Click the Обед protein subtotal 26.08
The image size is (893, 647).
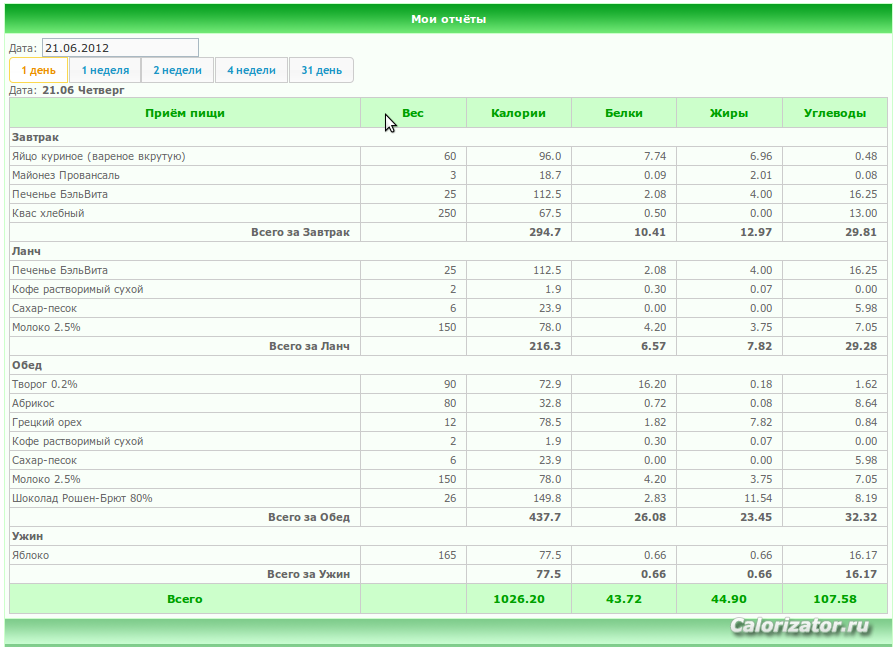(x=650, y=517)
